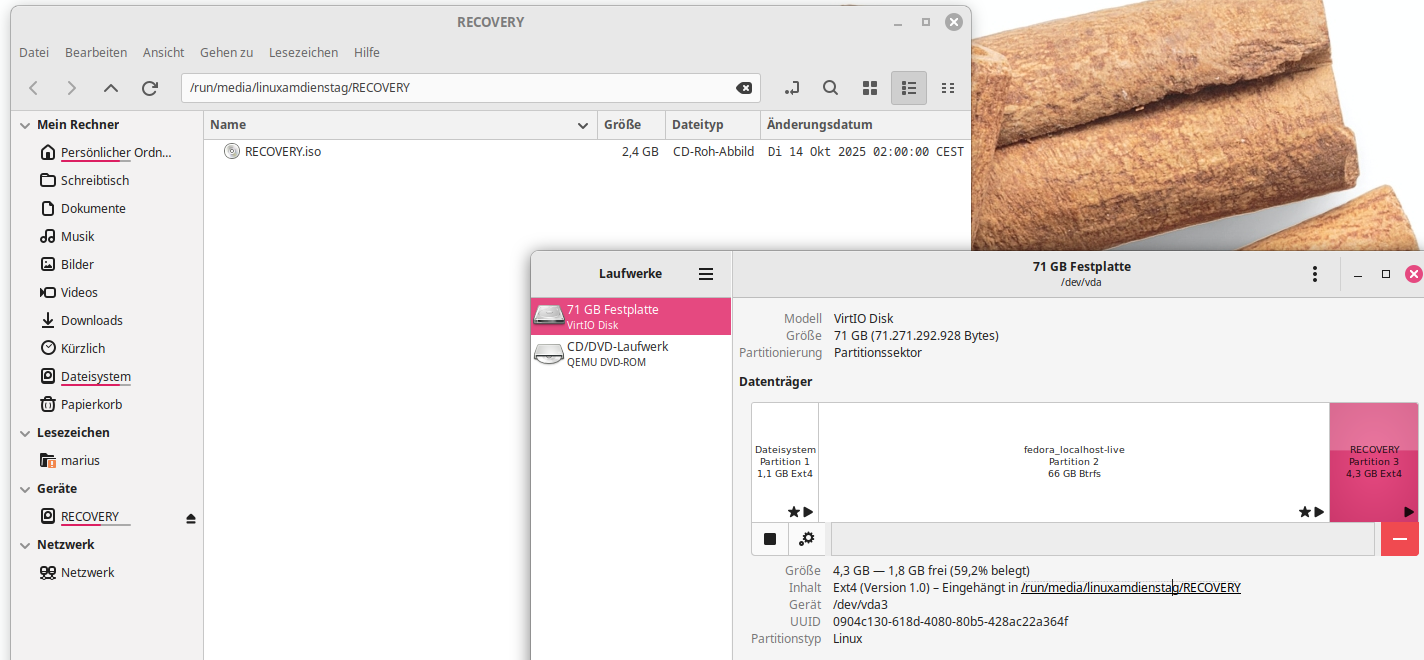Eject the RECOVERY device in sidebar
Viewport: 1424px width, 660px height.
point(191,518)
